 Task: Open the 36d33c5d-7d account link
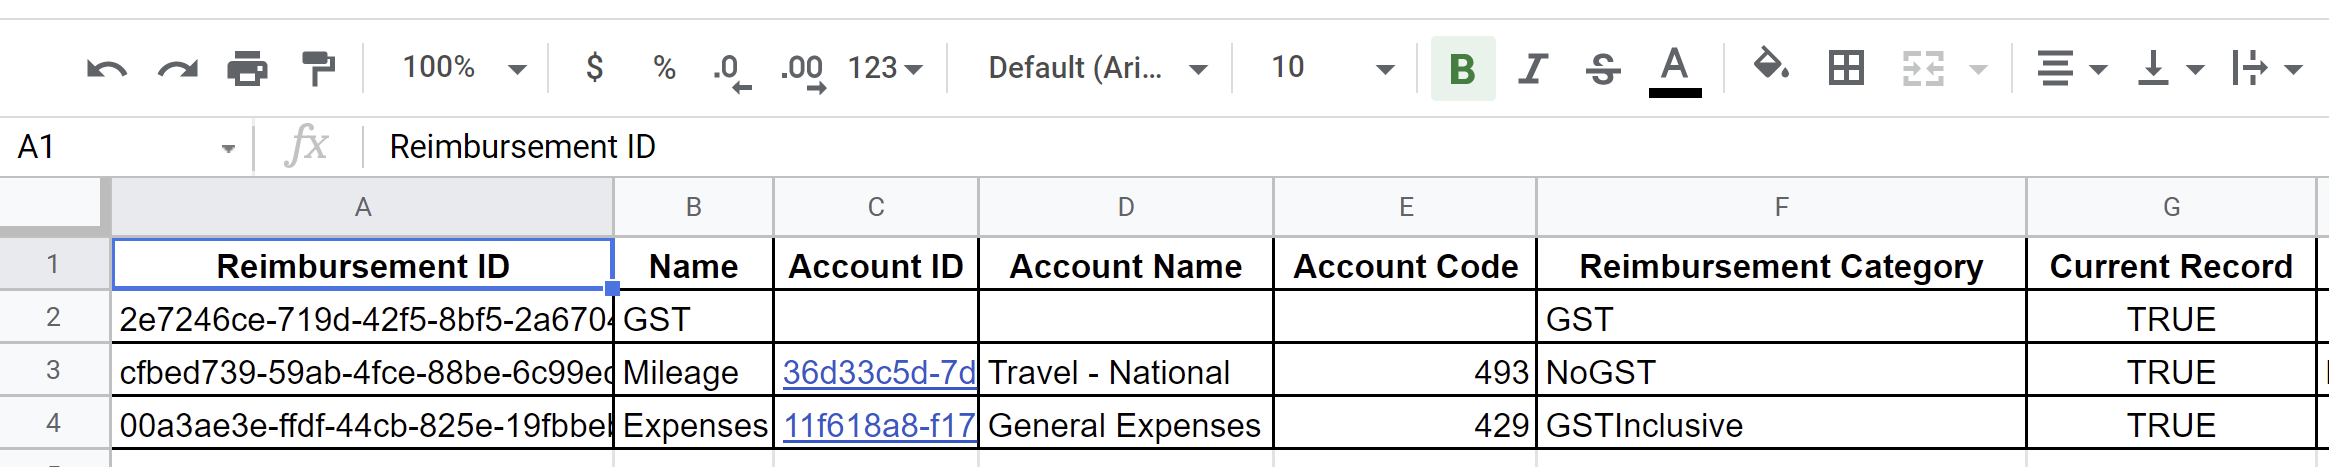[879, 372]
